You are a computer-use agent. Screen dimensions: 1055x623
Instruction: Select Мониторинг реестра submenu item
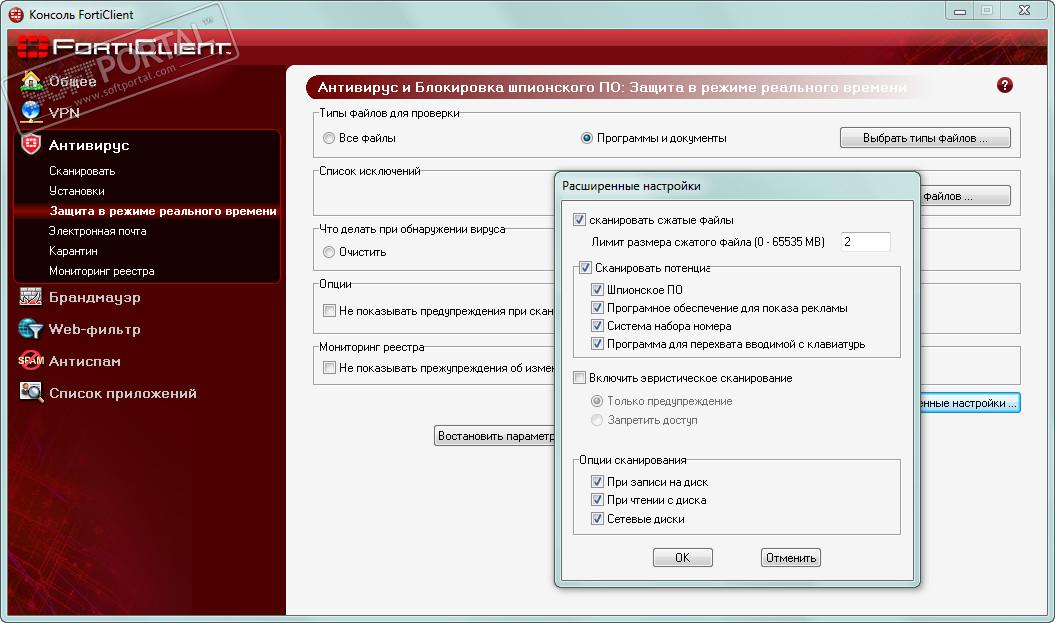102,271
